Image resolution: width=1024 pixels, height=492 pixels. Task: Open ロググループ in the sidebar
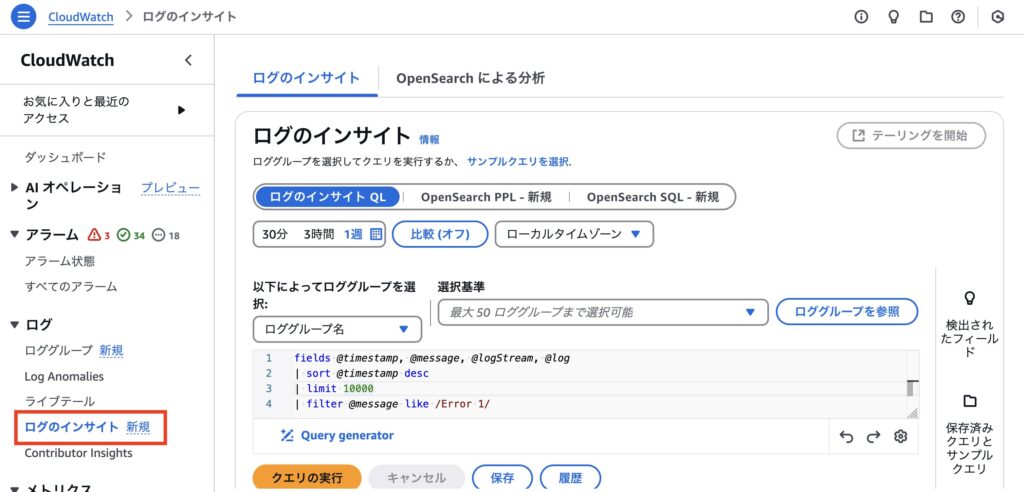pos(59,350)
